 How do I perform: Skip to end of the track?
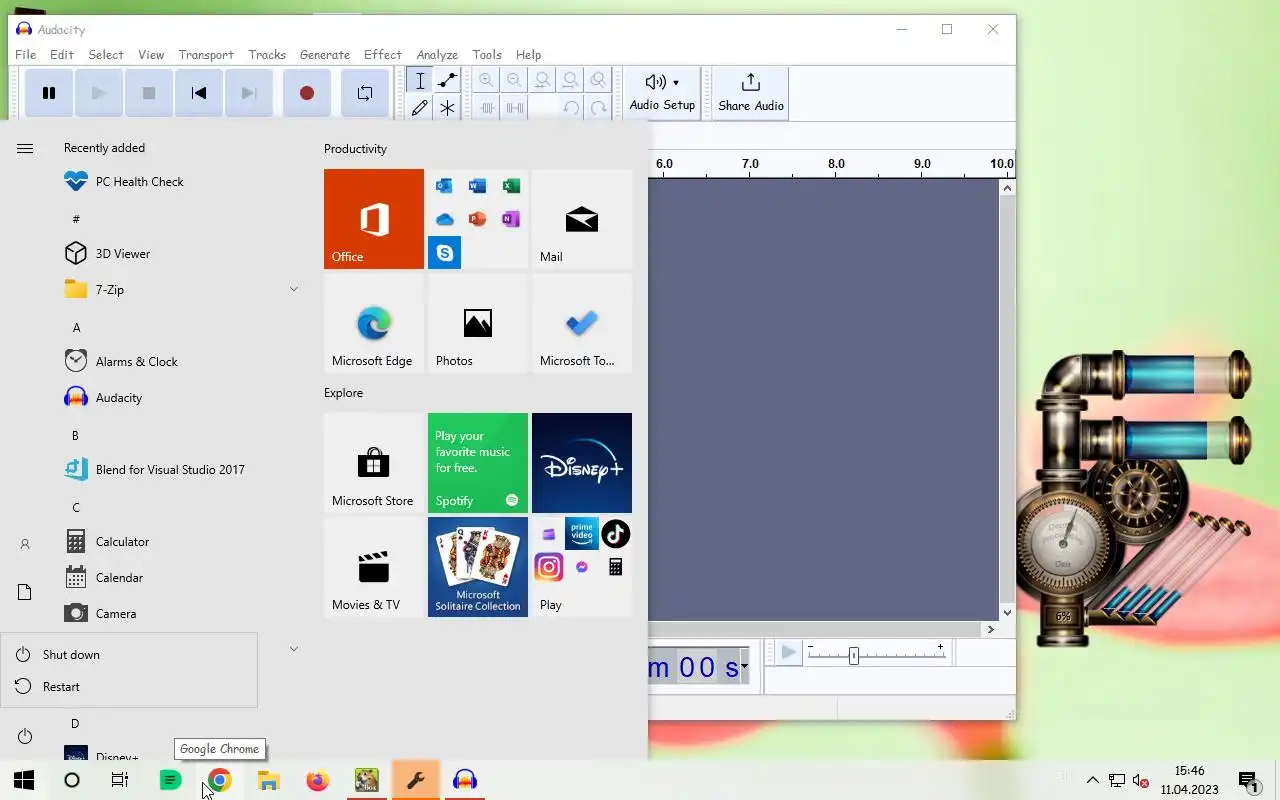[248, 93]
